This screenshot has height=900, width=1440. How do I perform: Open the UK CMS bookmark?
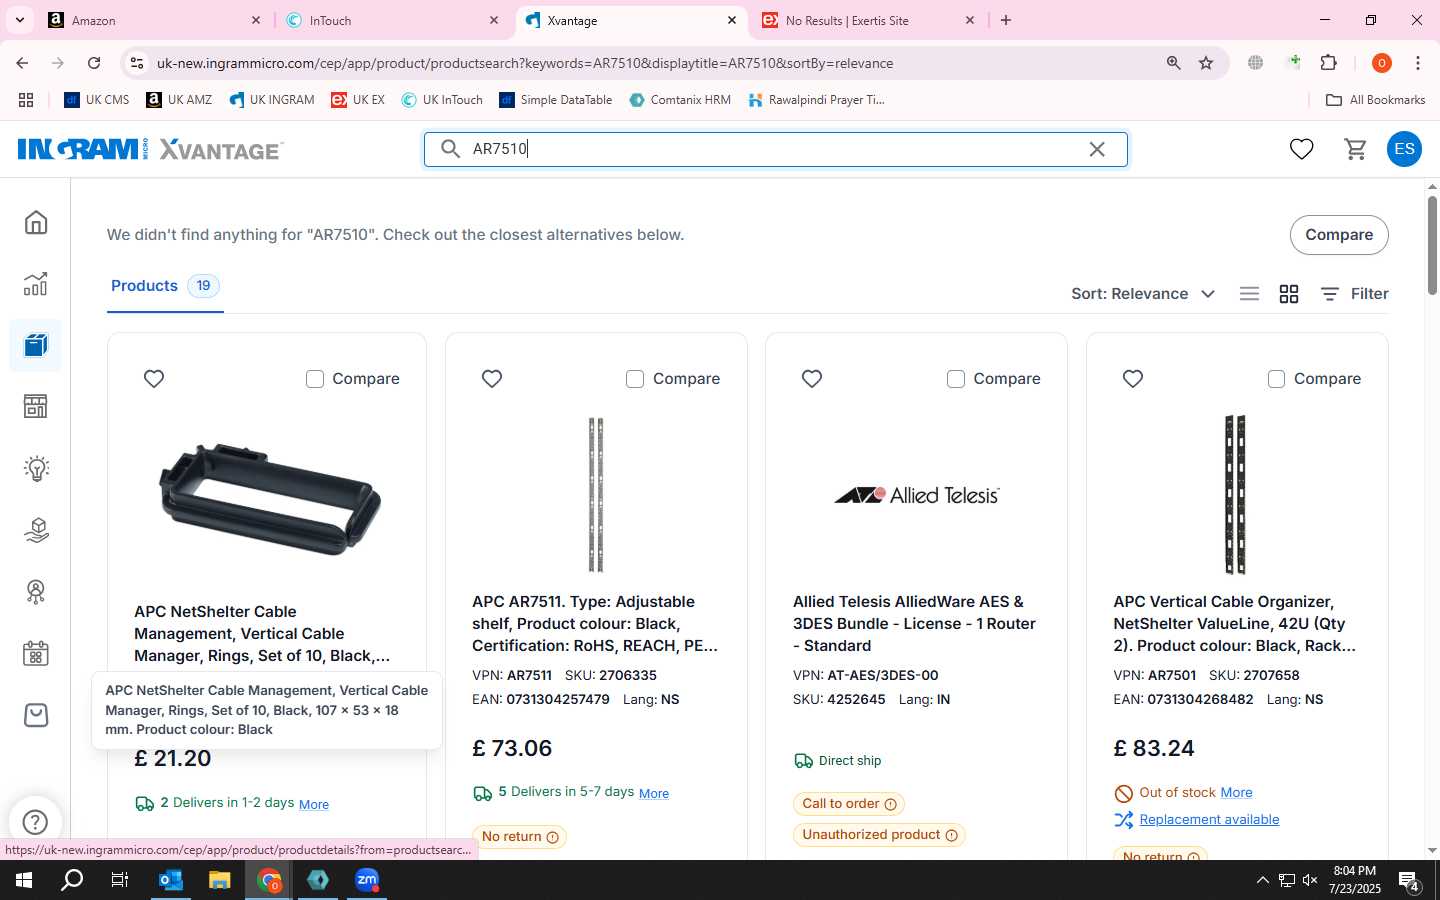(x=97, y=100)
